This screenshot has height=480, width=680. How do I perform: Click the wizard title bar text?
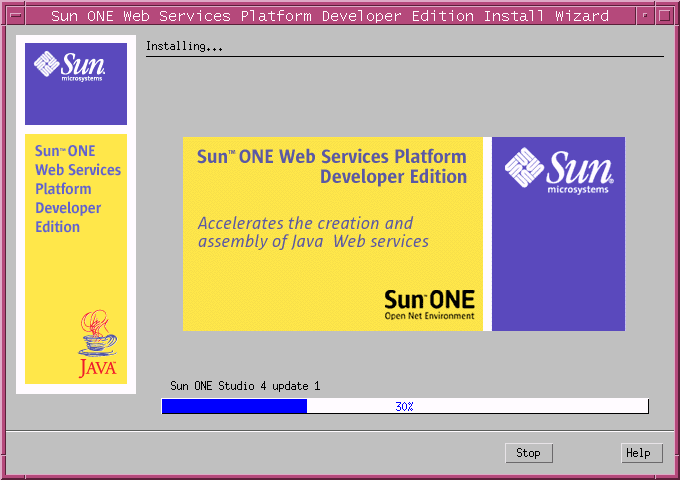[x=330, y=16]
